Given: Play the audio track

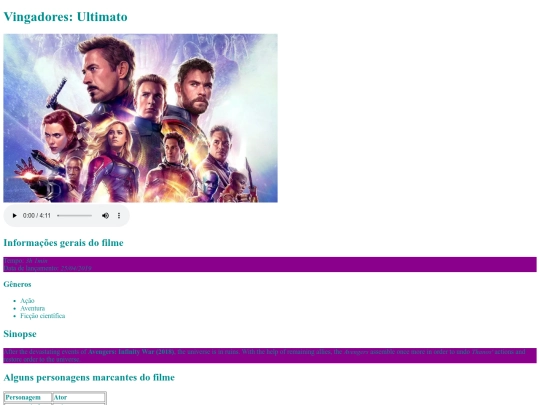Looking at the screenshot, I should [x=14, y=216].
